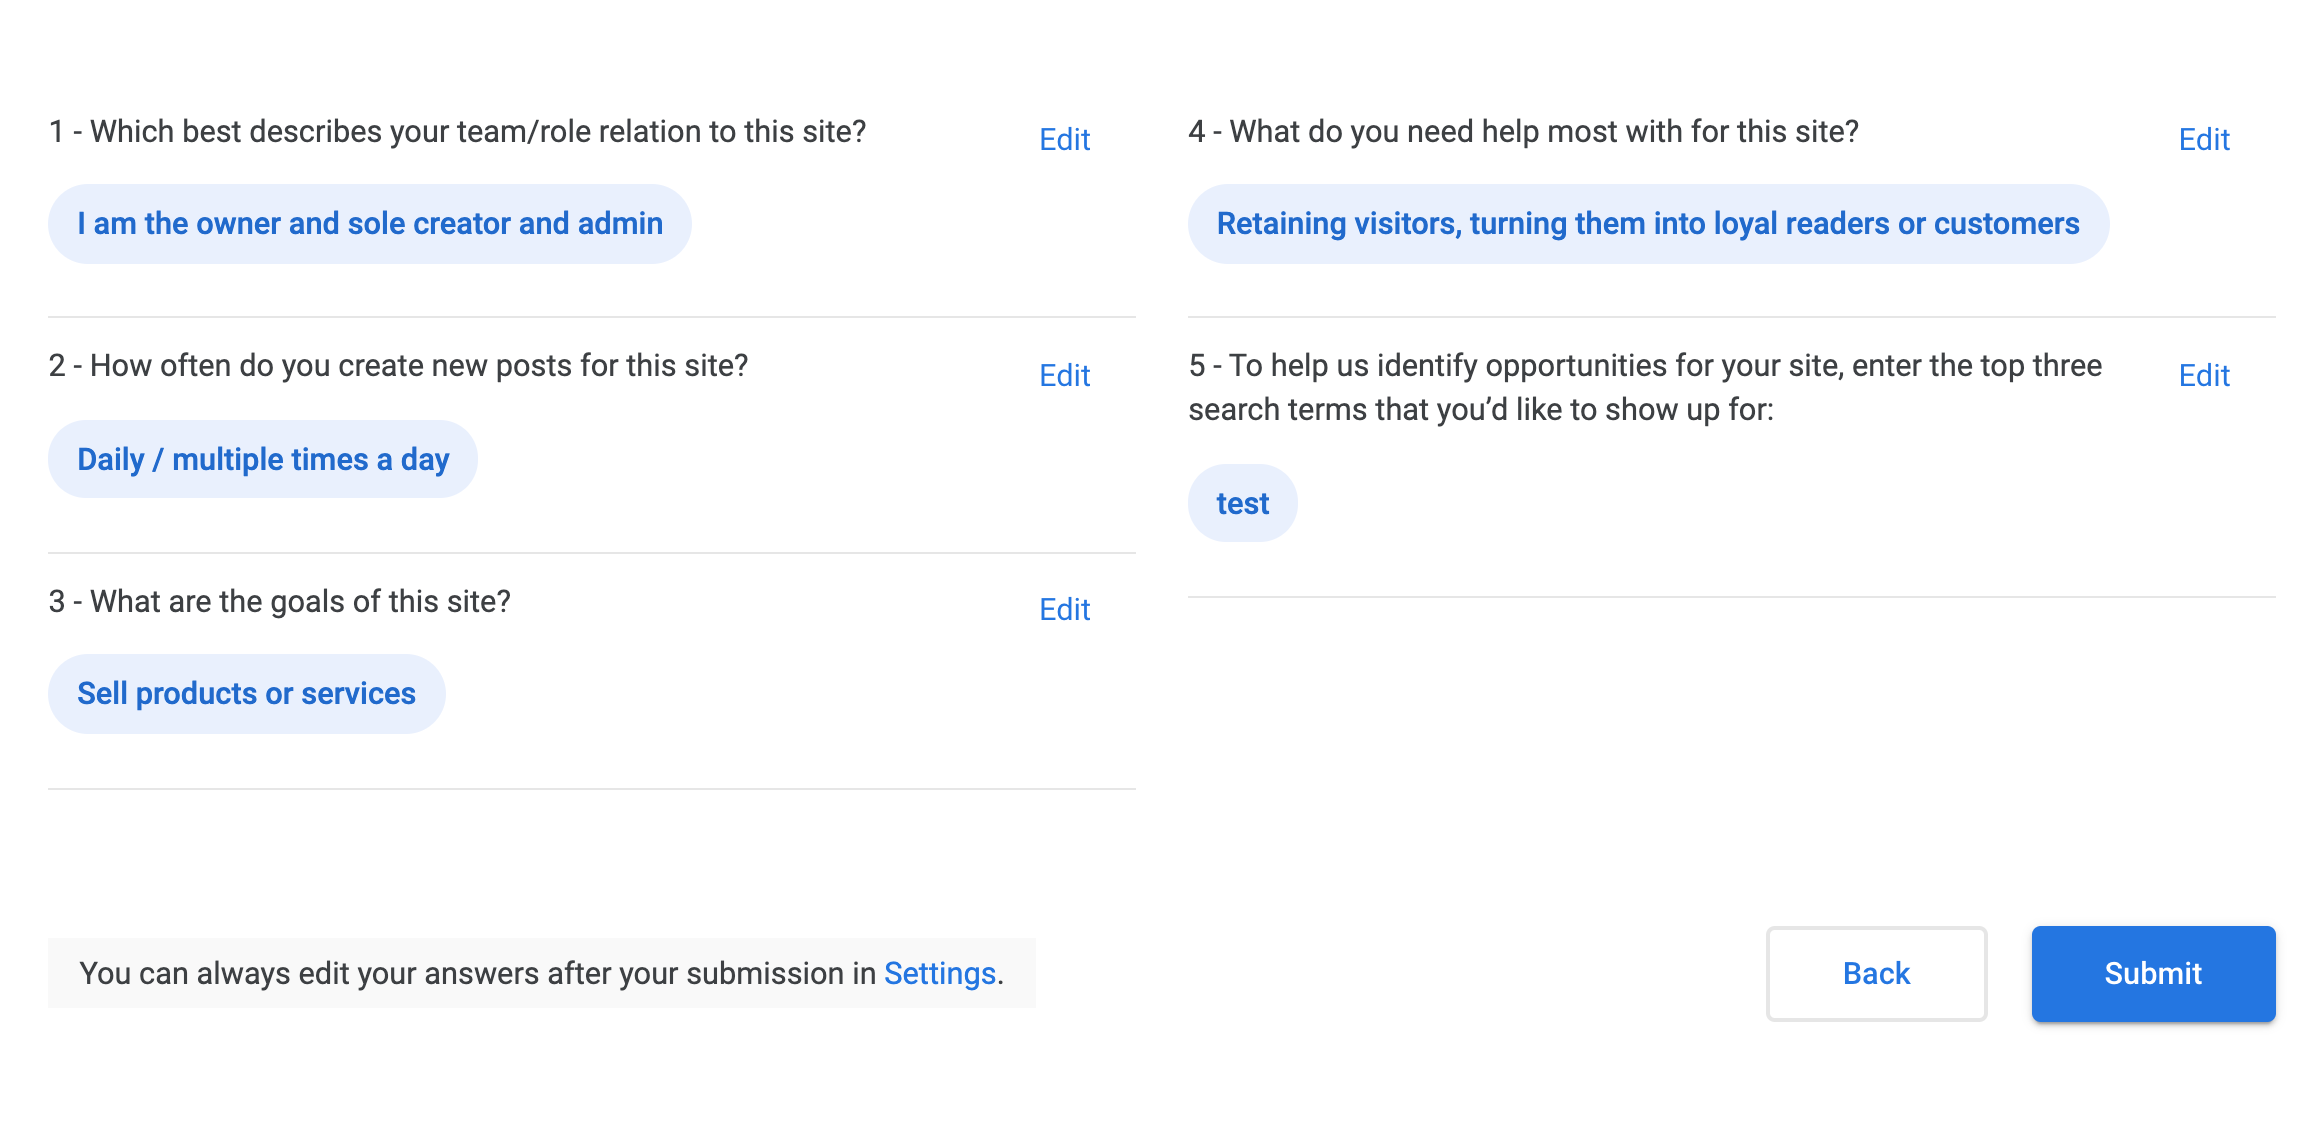Select the 'Sell products or services' chip
The image size is (2314, 1130).
point(246,693)
